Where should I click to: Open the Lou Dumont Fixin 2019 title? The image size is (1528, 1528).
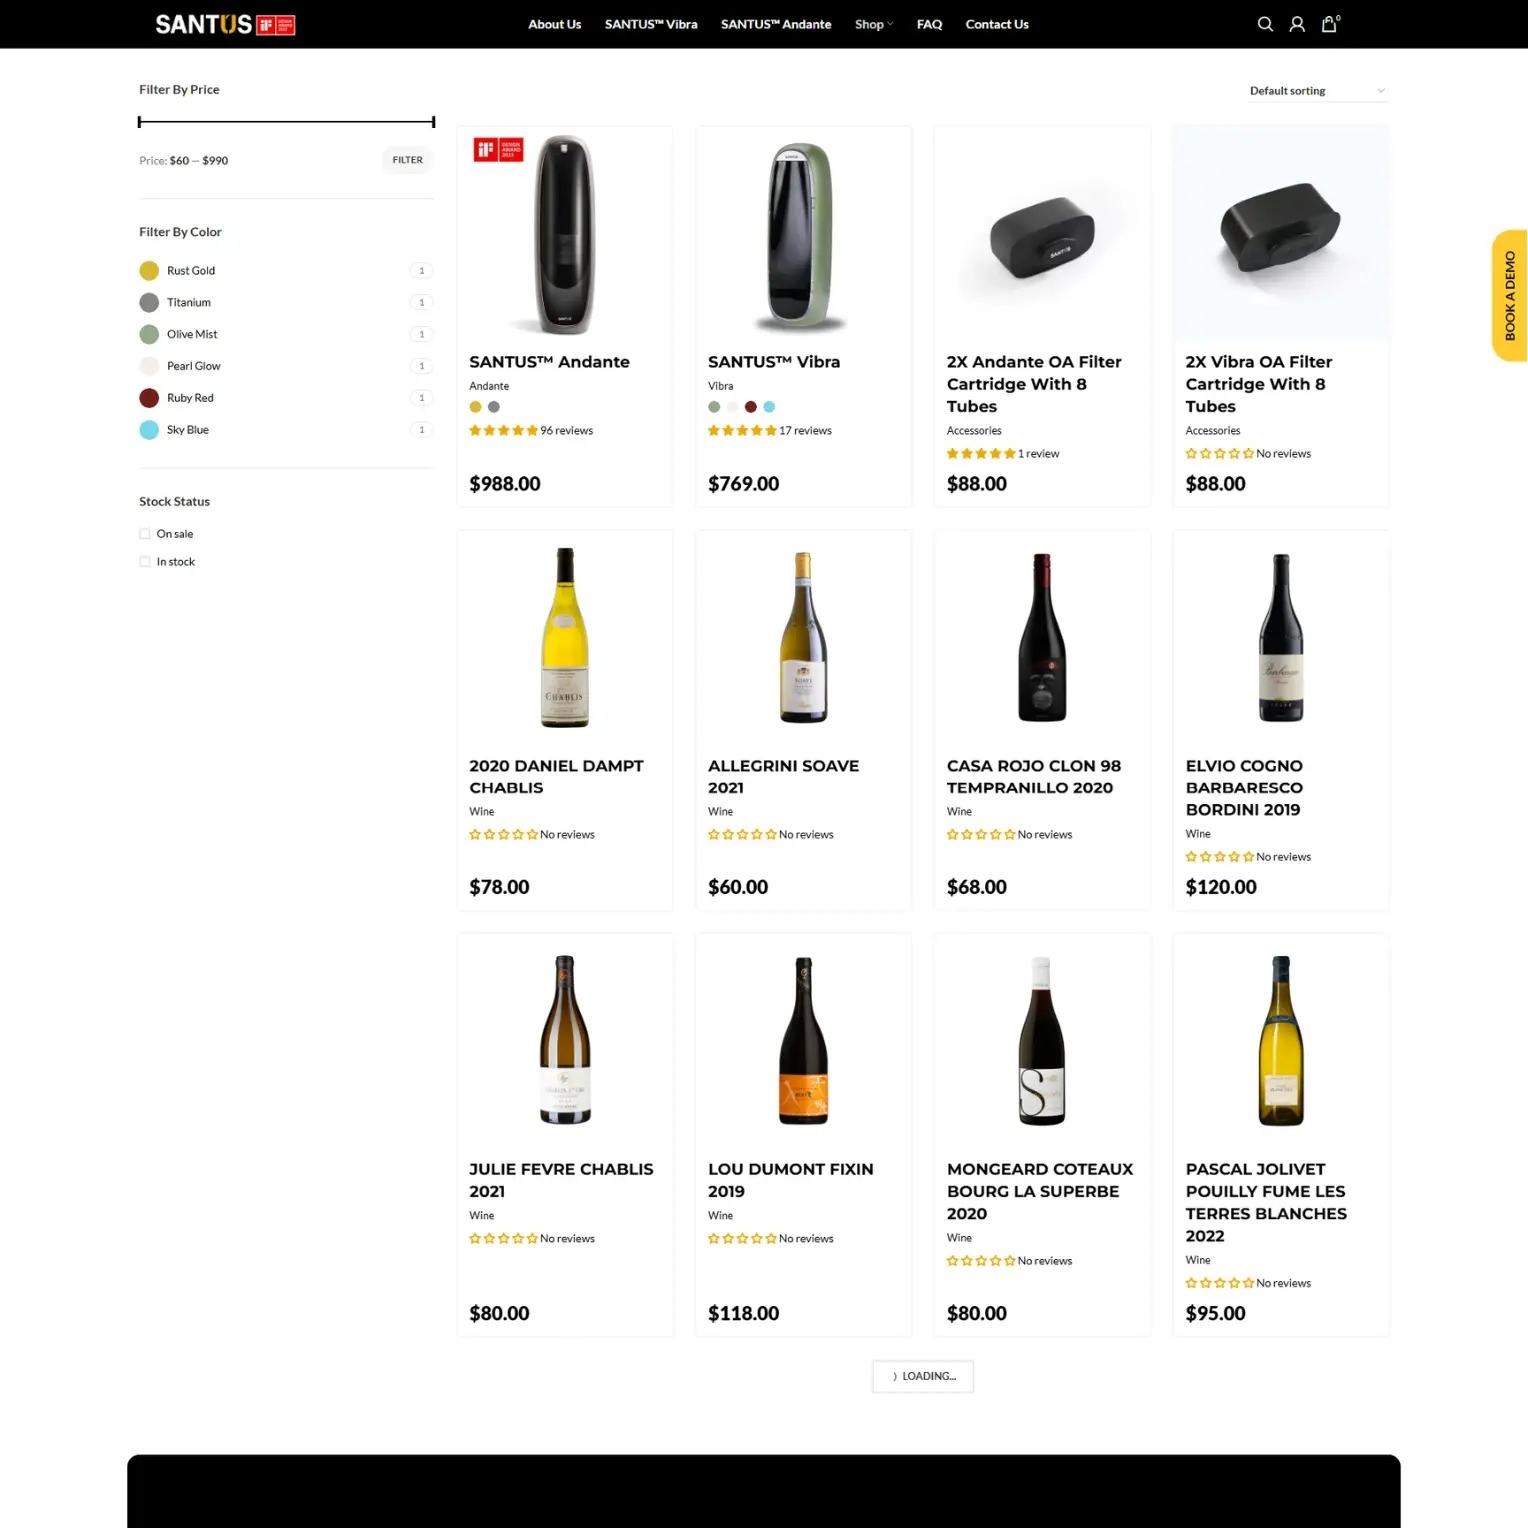tap(791, 1181)
